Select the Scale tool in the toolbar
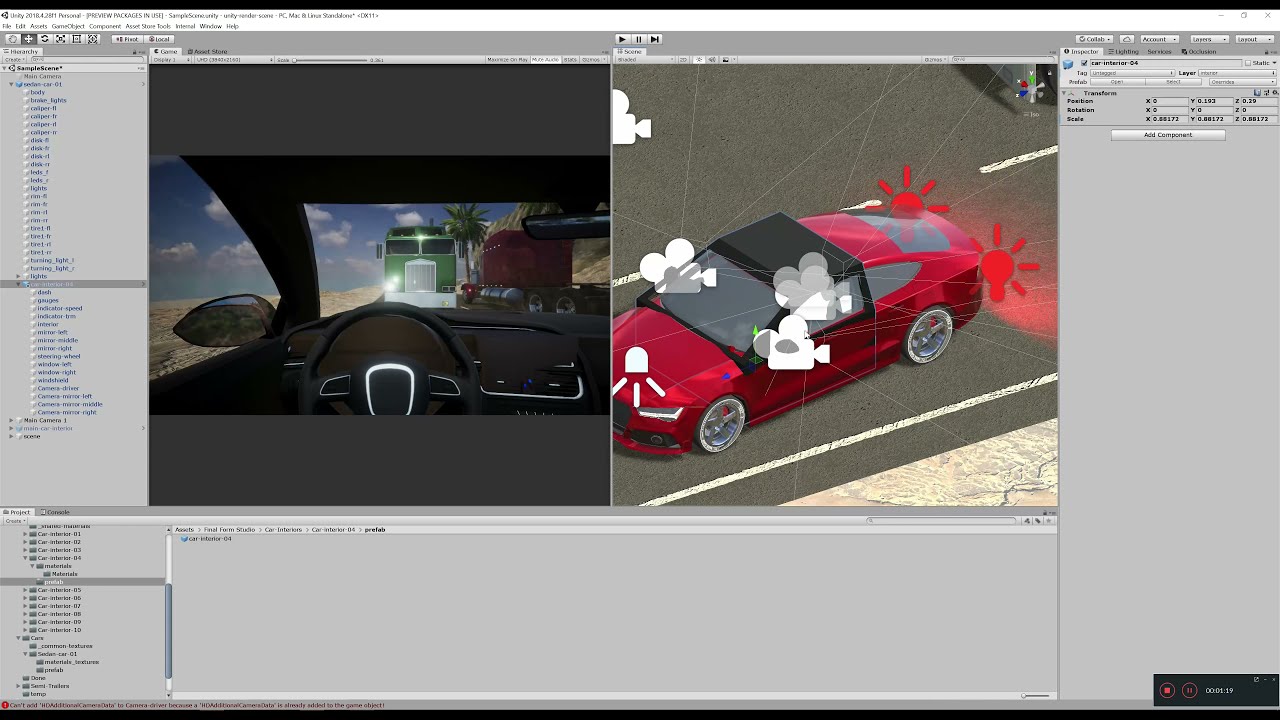The image size is (1280, 720). pyautogui.click(x=60, y=39)
